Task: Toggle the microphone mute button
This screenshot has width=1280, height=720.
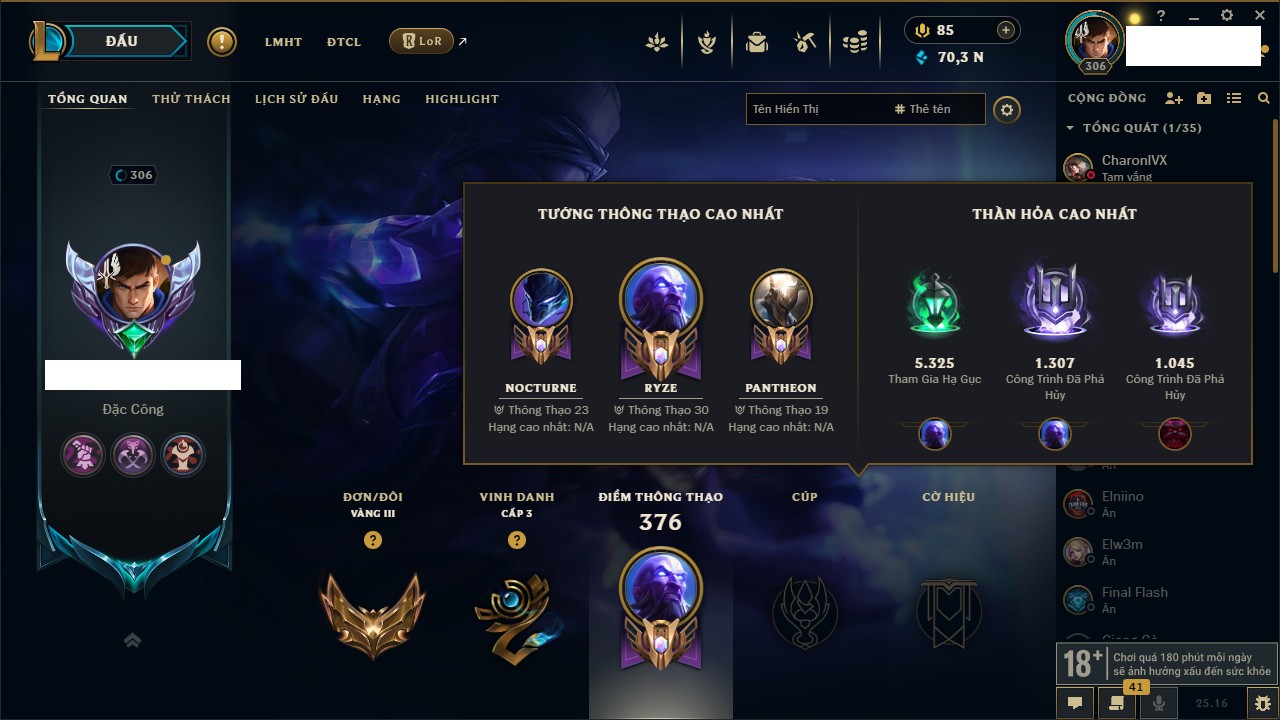Action: pos(1160,703)
